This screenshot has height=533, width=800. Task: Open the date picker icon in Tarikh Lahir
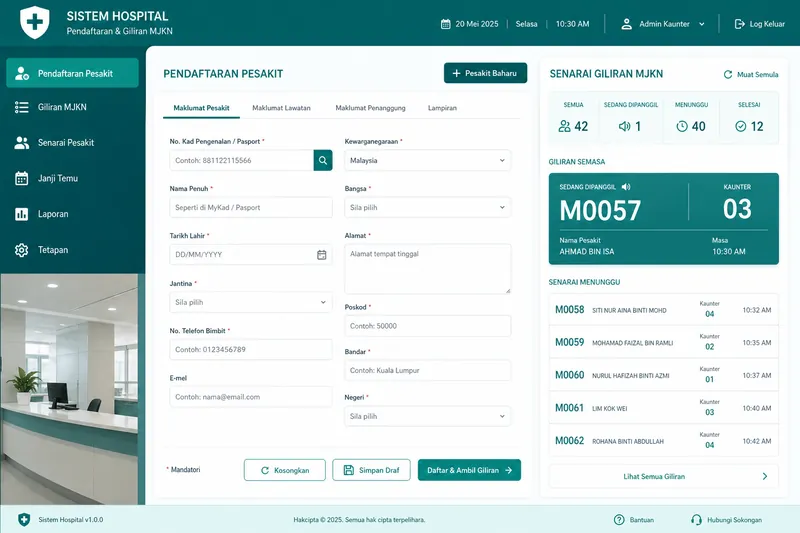[321, 255]
